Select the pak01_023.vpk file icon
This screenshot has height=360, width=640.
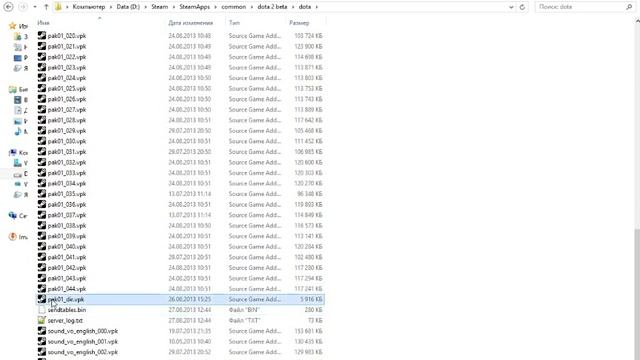(x=42, y=67)
